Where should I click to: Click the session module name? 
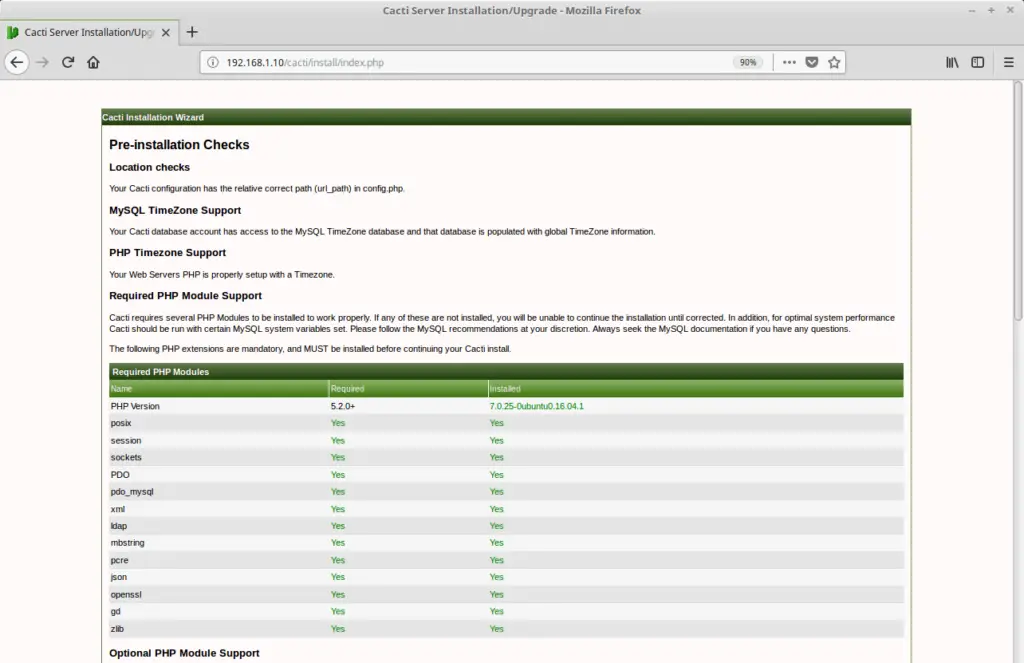[126, 441]
